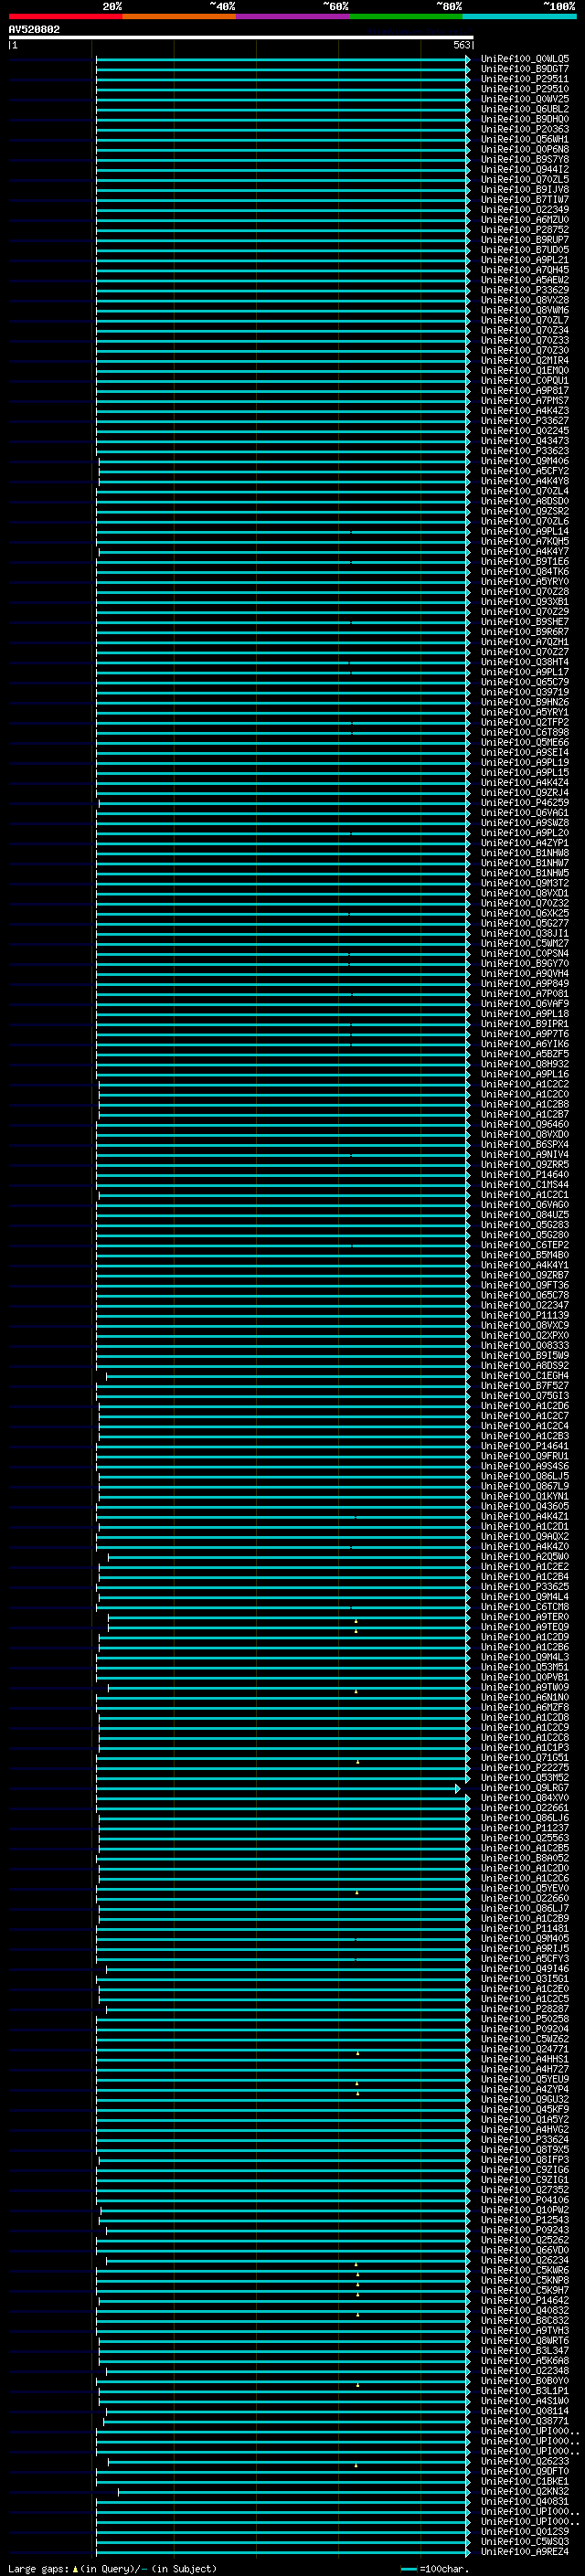Open hit UniRef100_P20363
The height and width of the screenshot is (2576, 585).
[x=525, y=129]
